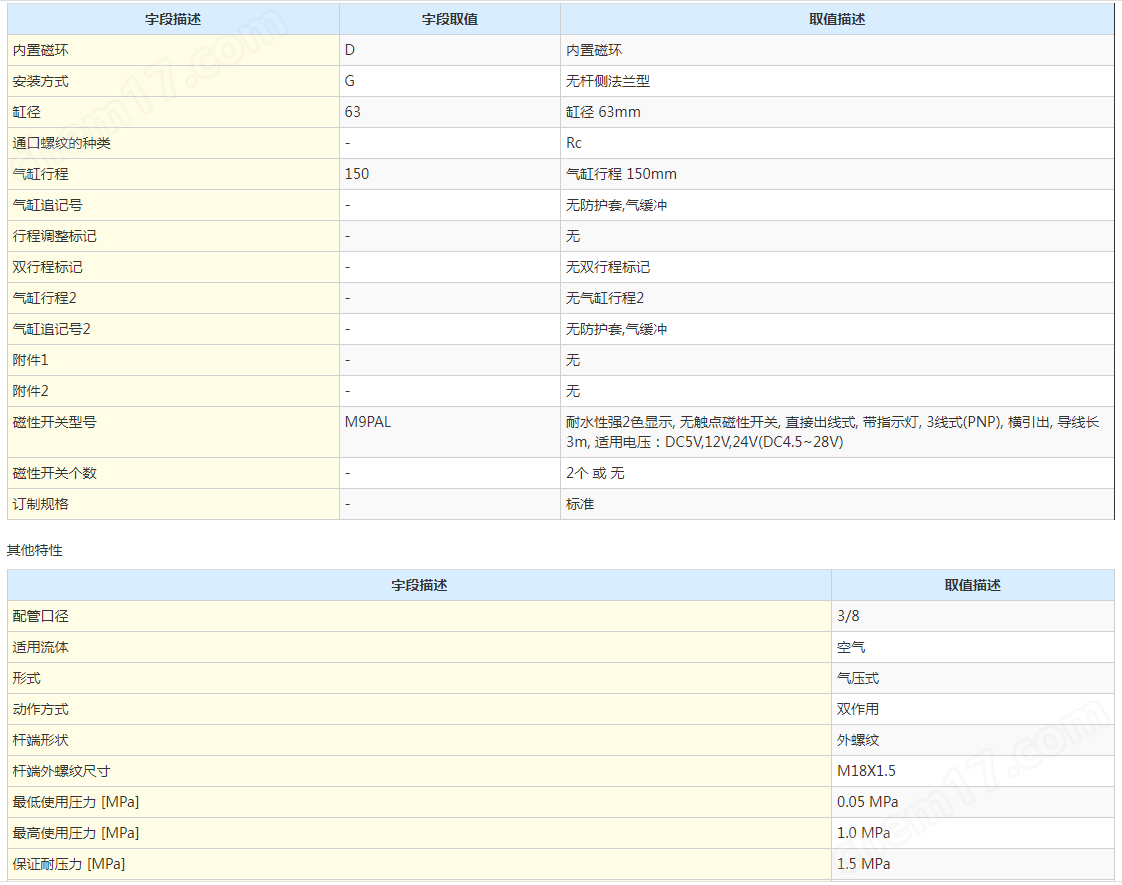Select the 标准 description cell
The height and width of the screenshot is (885, 1122).
tap(837, 504)
